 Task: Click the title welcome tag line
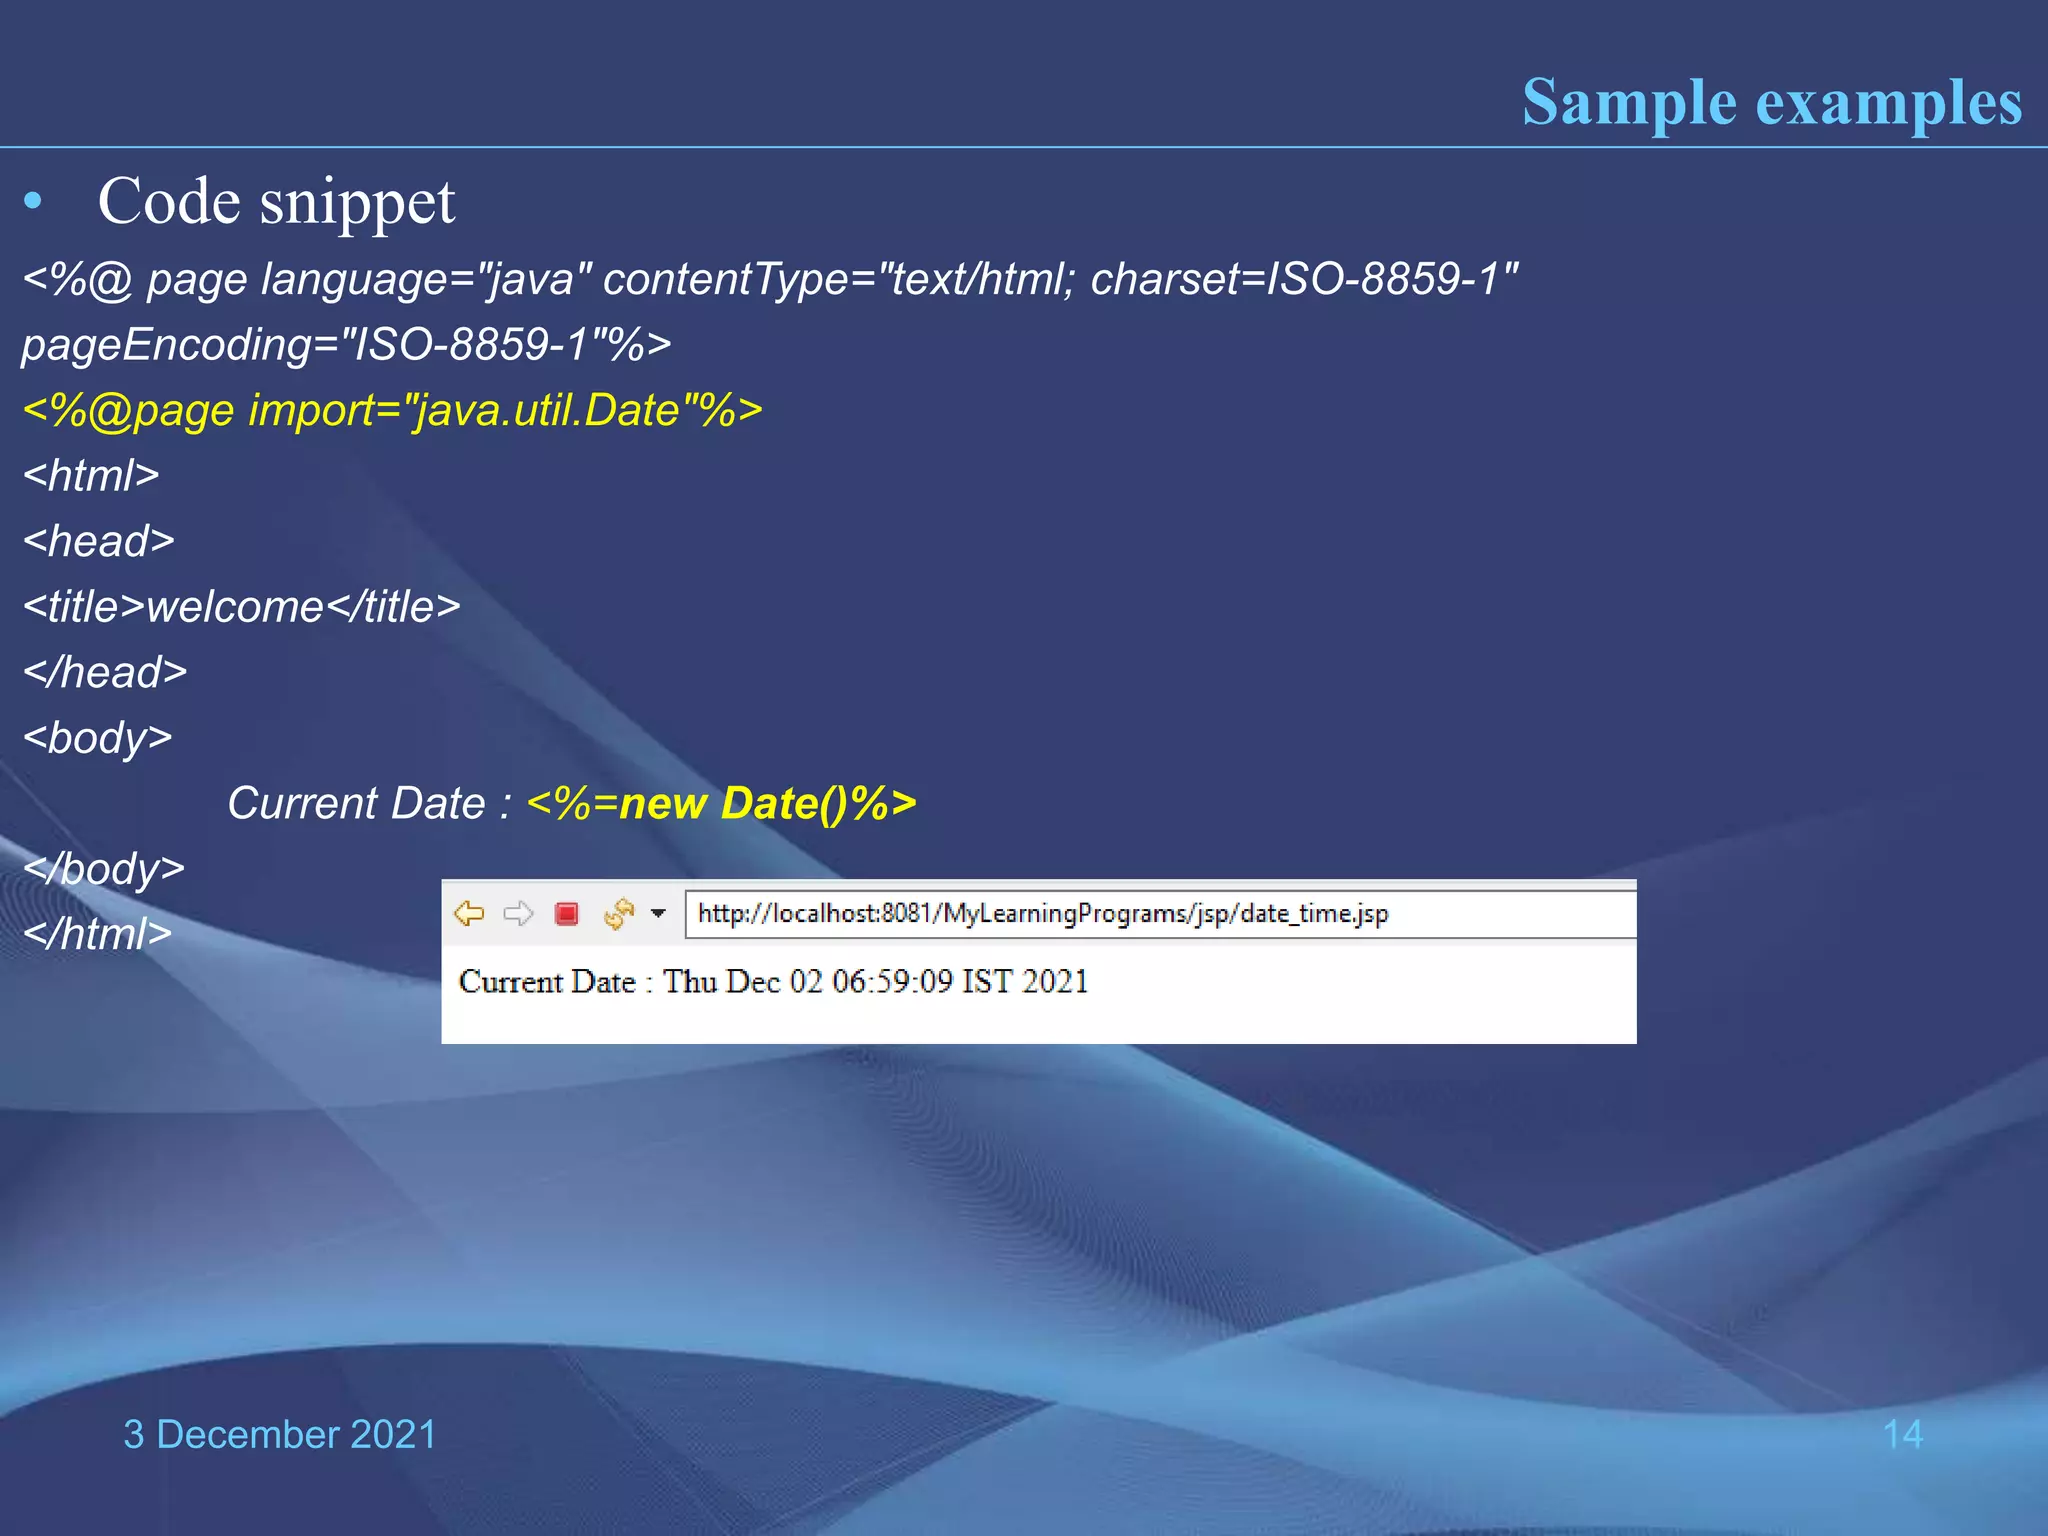(x=241, y=607)
